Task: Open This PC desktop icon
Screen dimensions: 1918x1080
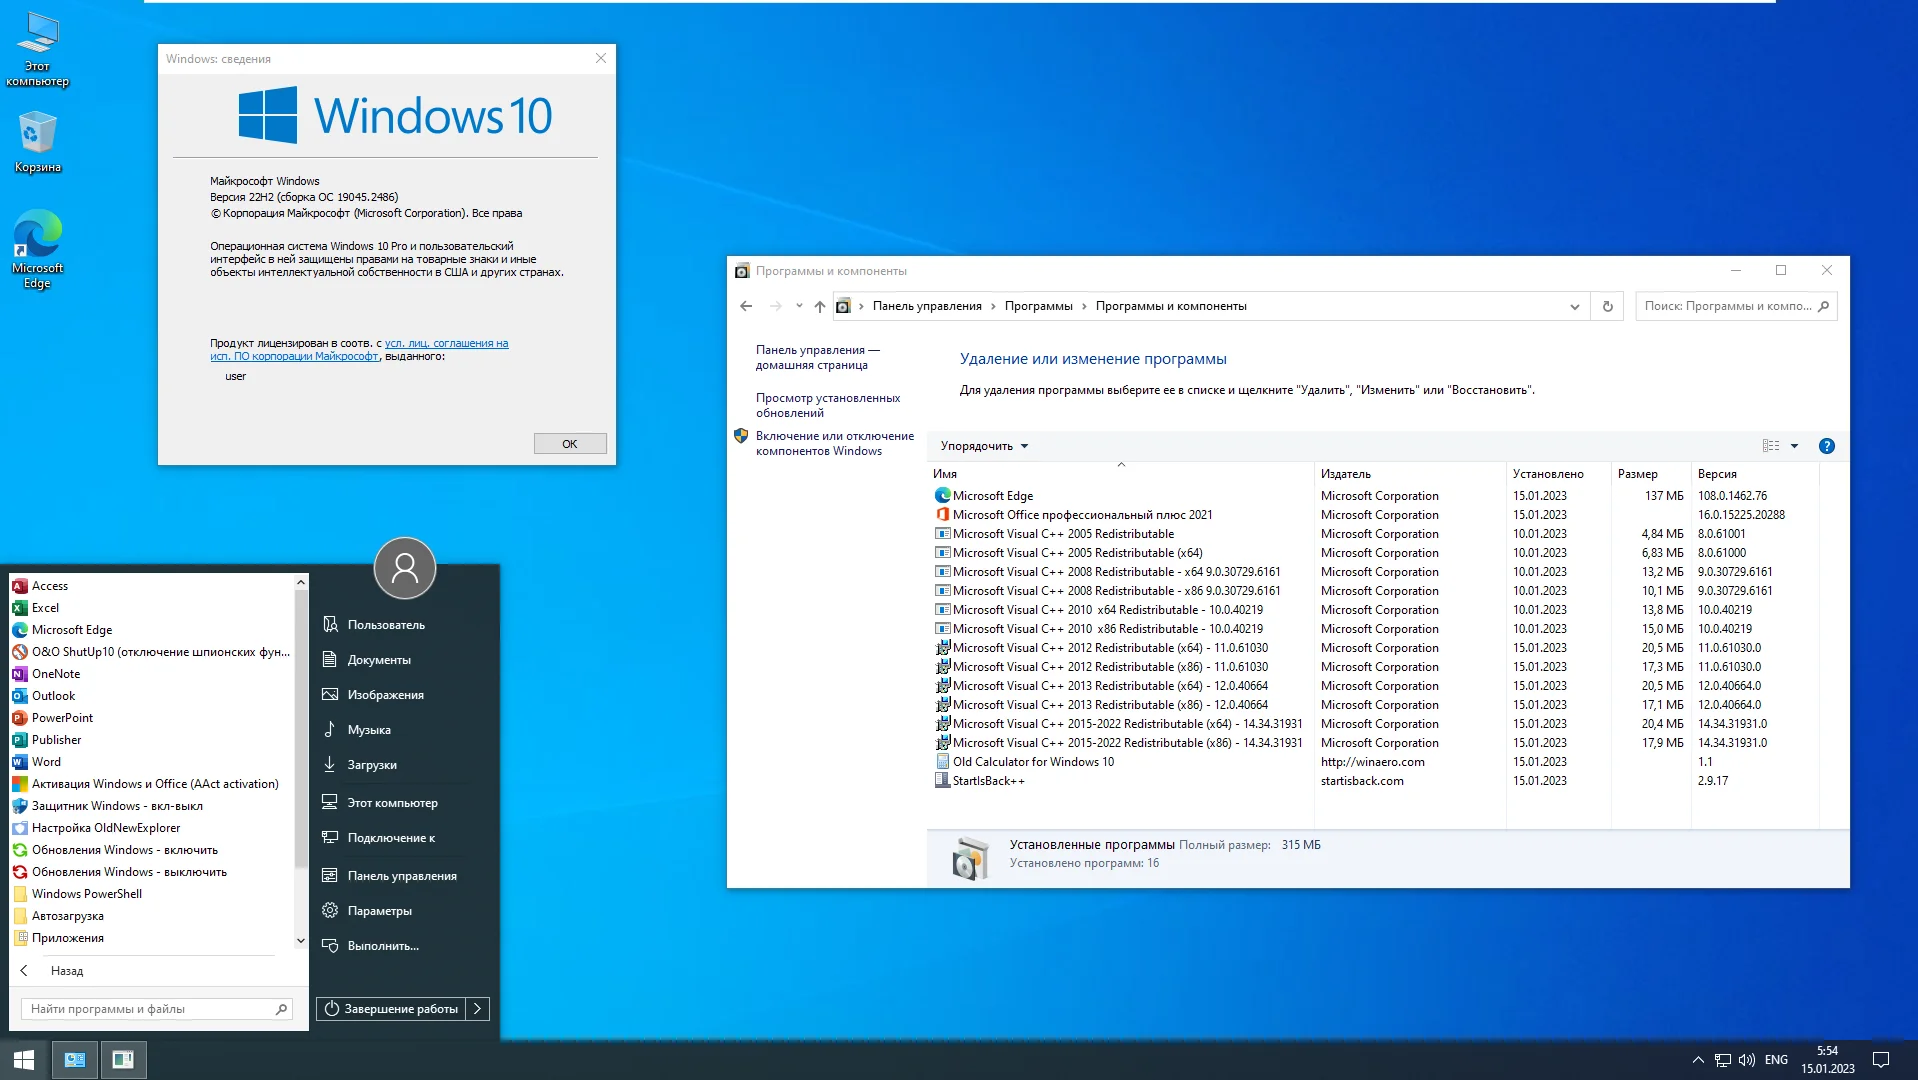Action: (x=38, y=50)
